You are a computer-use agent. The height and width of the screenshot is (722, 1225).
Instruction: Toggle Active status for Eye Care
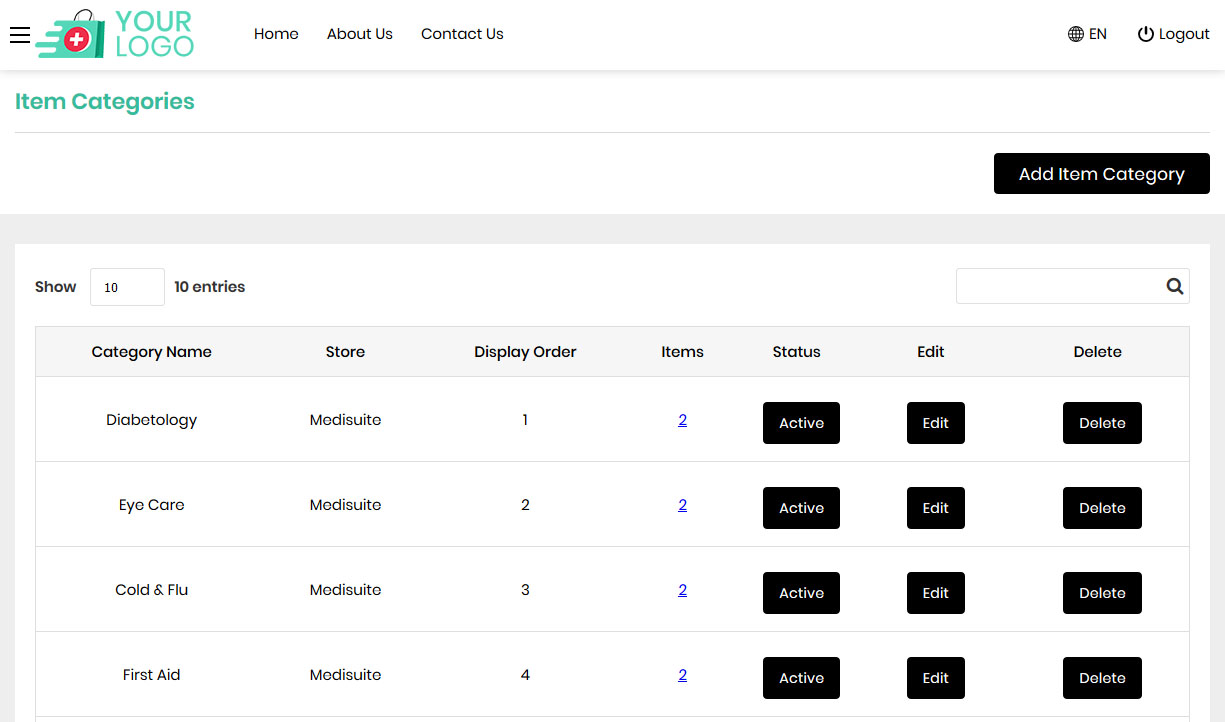click(801, 508)
